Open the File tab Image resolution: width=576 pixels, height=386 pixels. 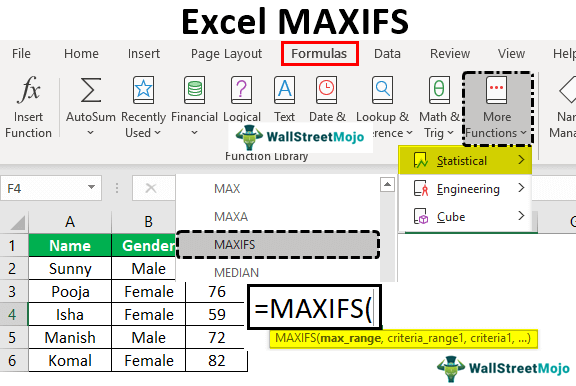[x=21, y=54]
